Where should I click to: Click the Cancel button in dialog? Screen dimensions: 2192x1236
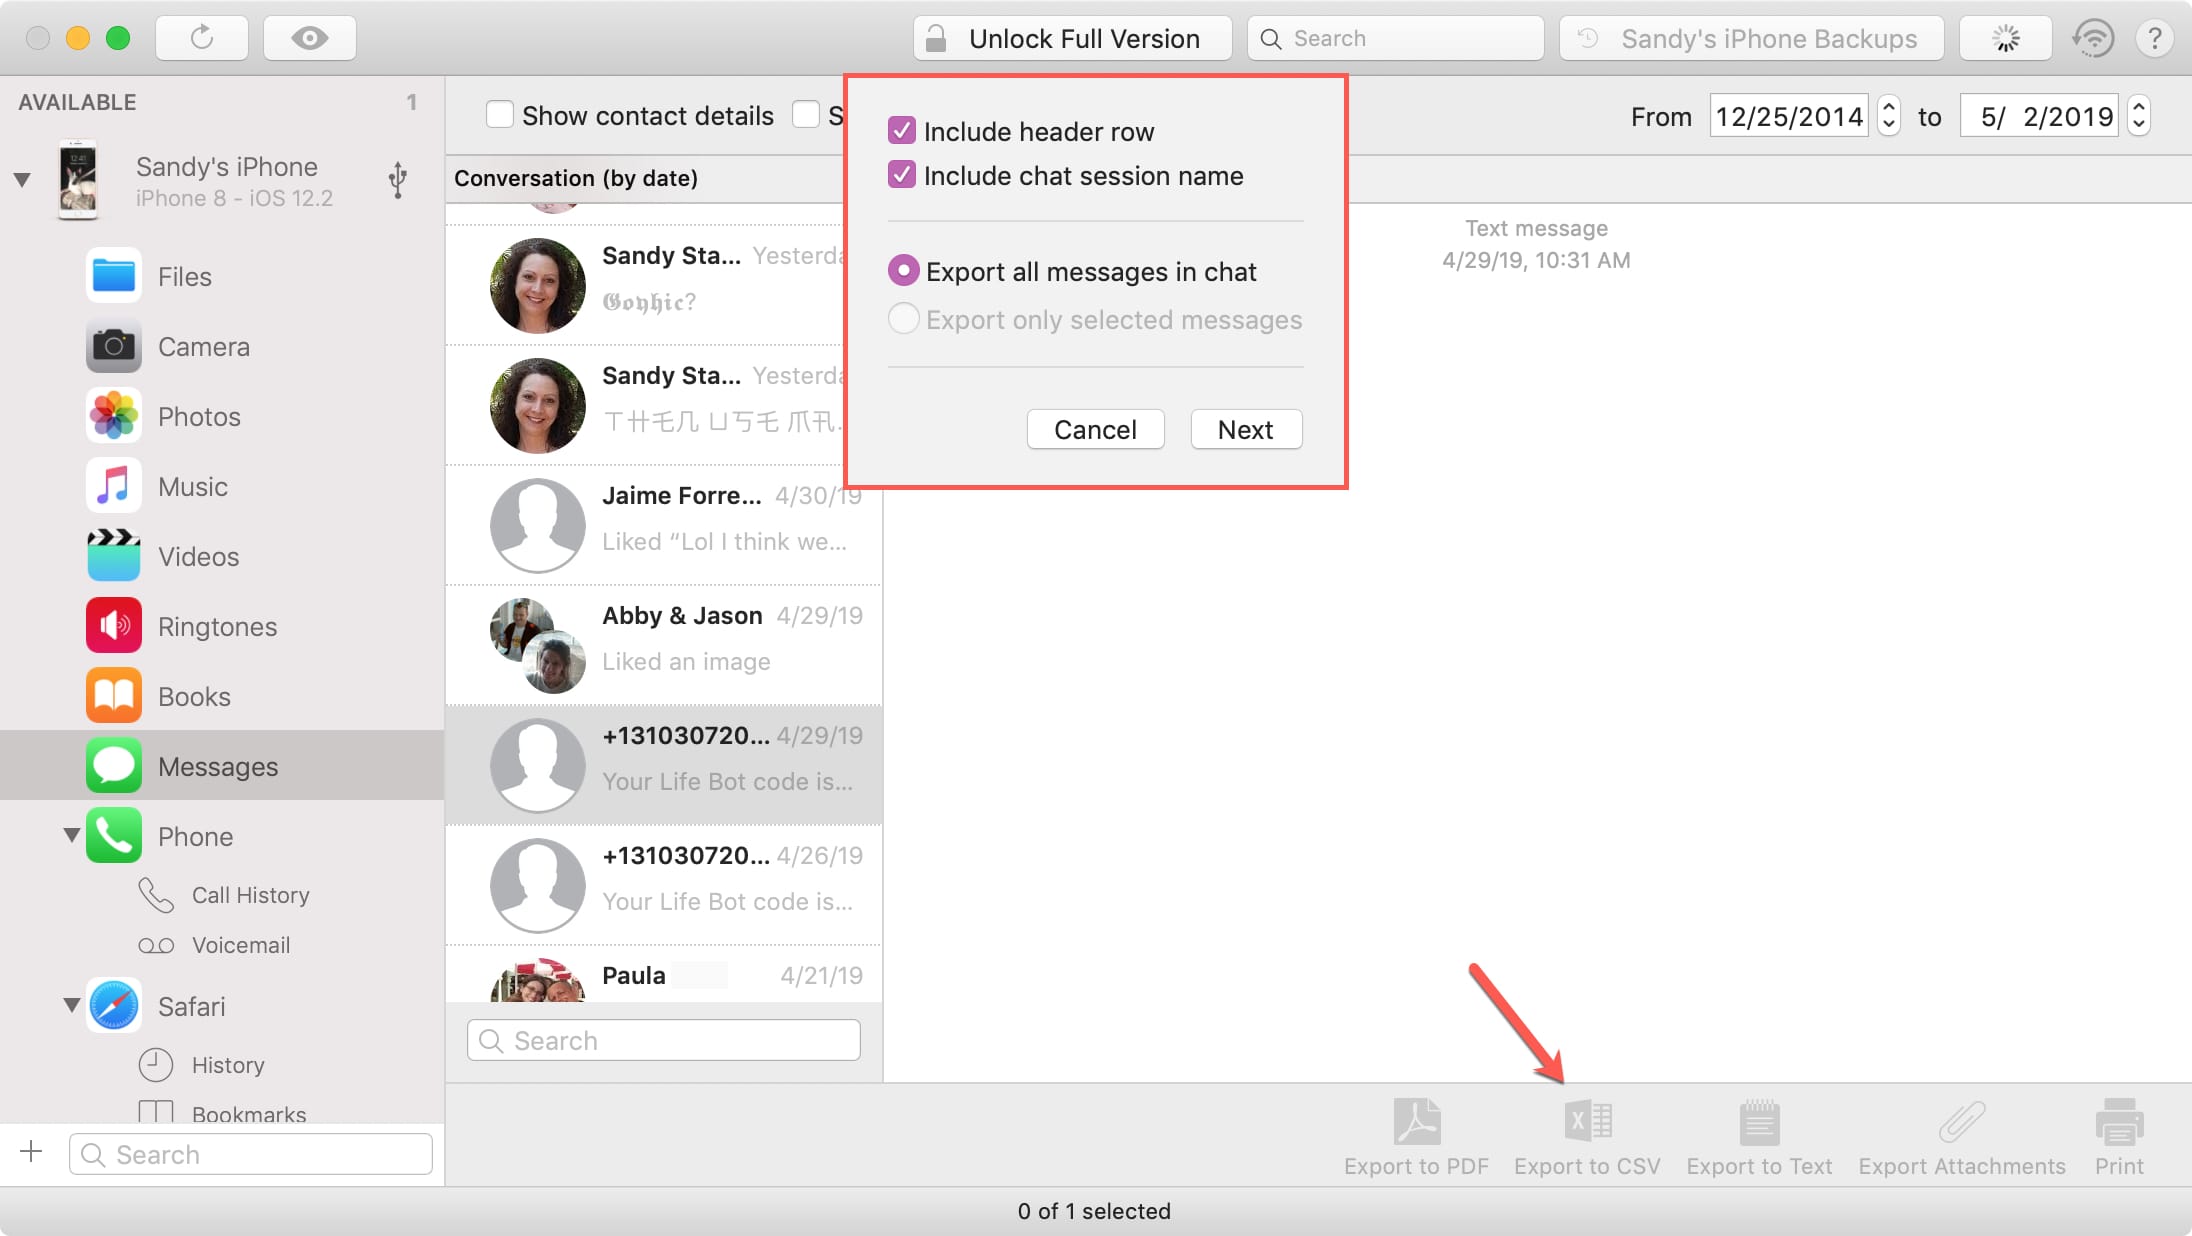tap(1094, 431)
